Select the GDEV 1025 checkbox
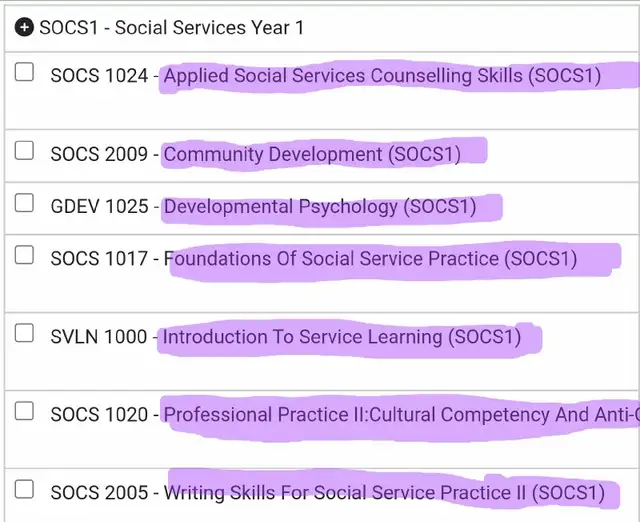This screenshot has height=522, width=640. click(25, 204)
